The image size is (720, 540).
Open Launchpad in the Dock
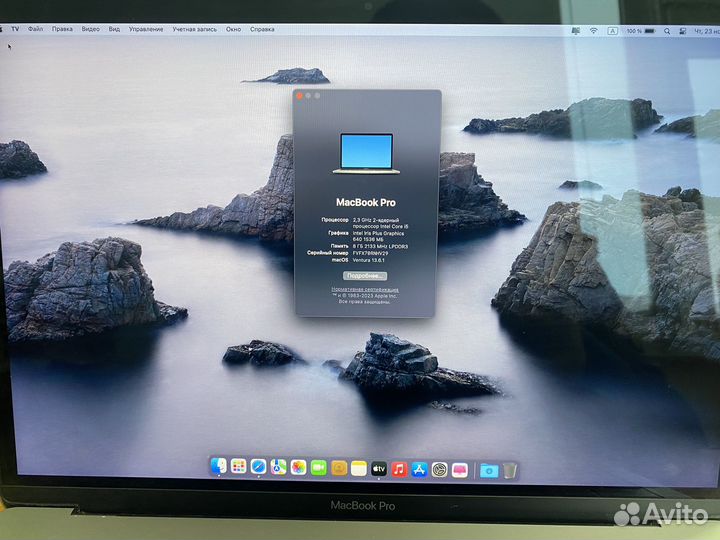click(238, 467)
